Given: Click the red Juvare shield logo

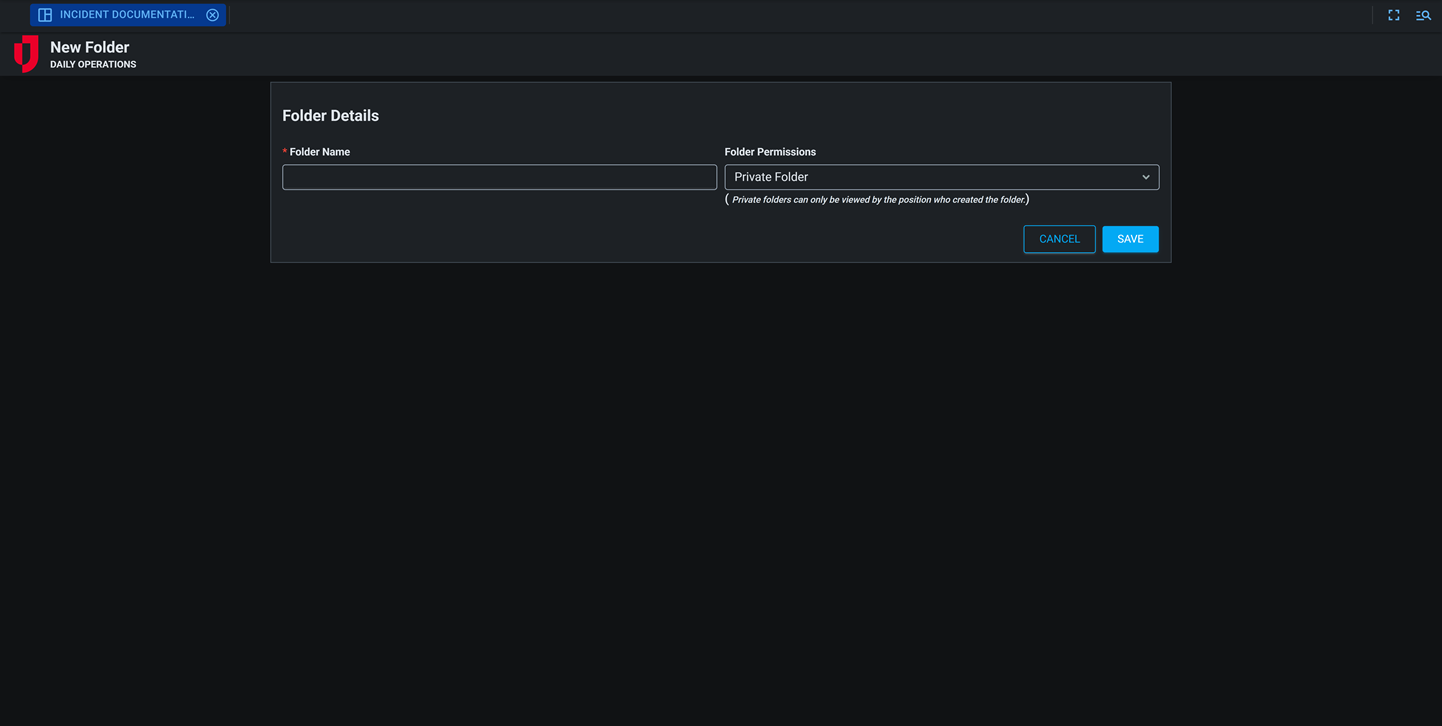Looking at the screenshot, I should click(x=25, y=53).
